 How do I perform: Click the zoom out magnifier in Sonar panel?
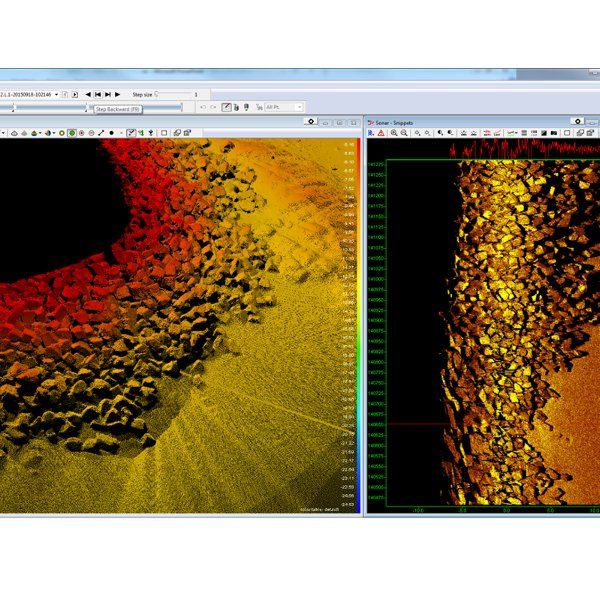404,133
